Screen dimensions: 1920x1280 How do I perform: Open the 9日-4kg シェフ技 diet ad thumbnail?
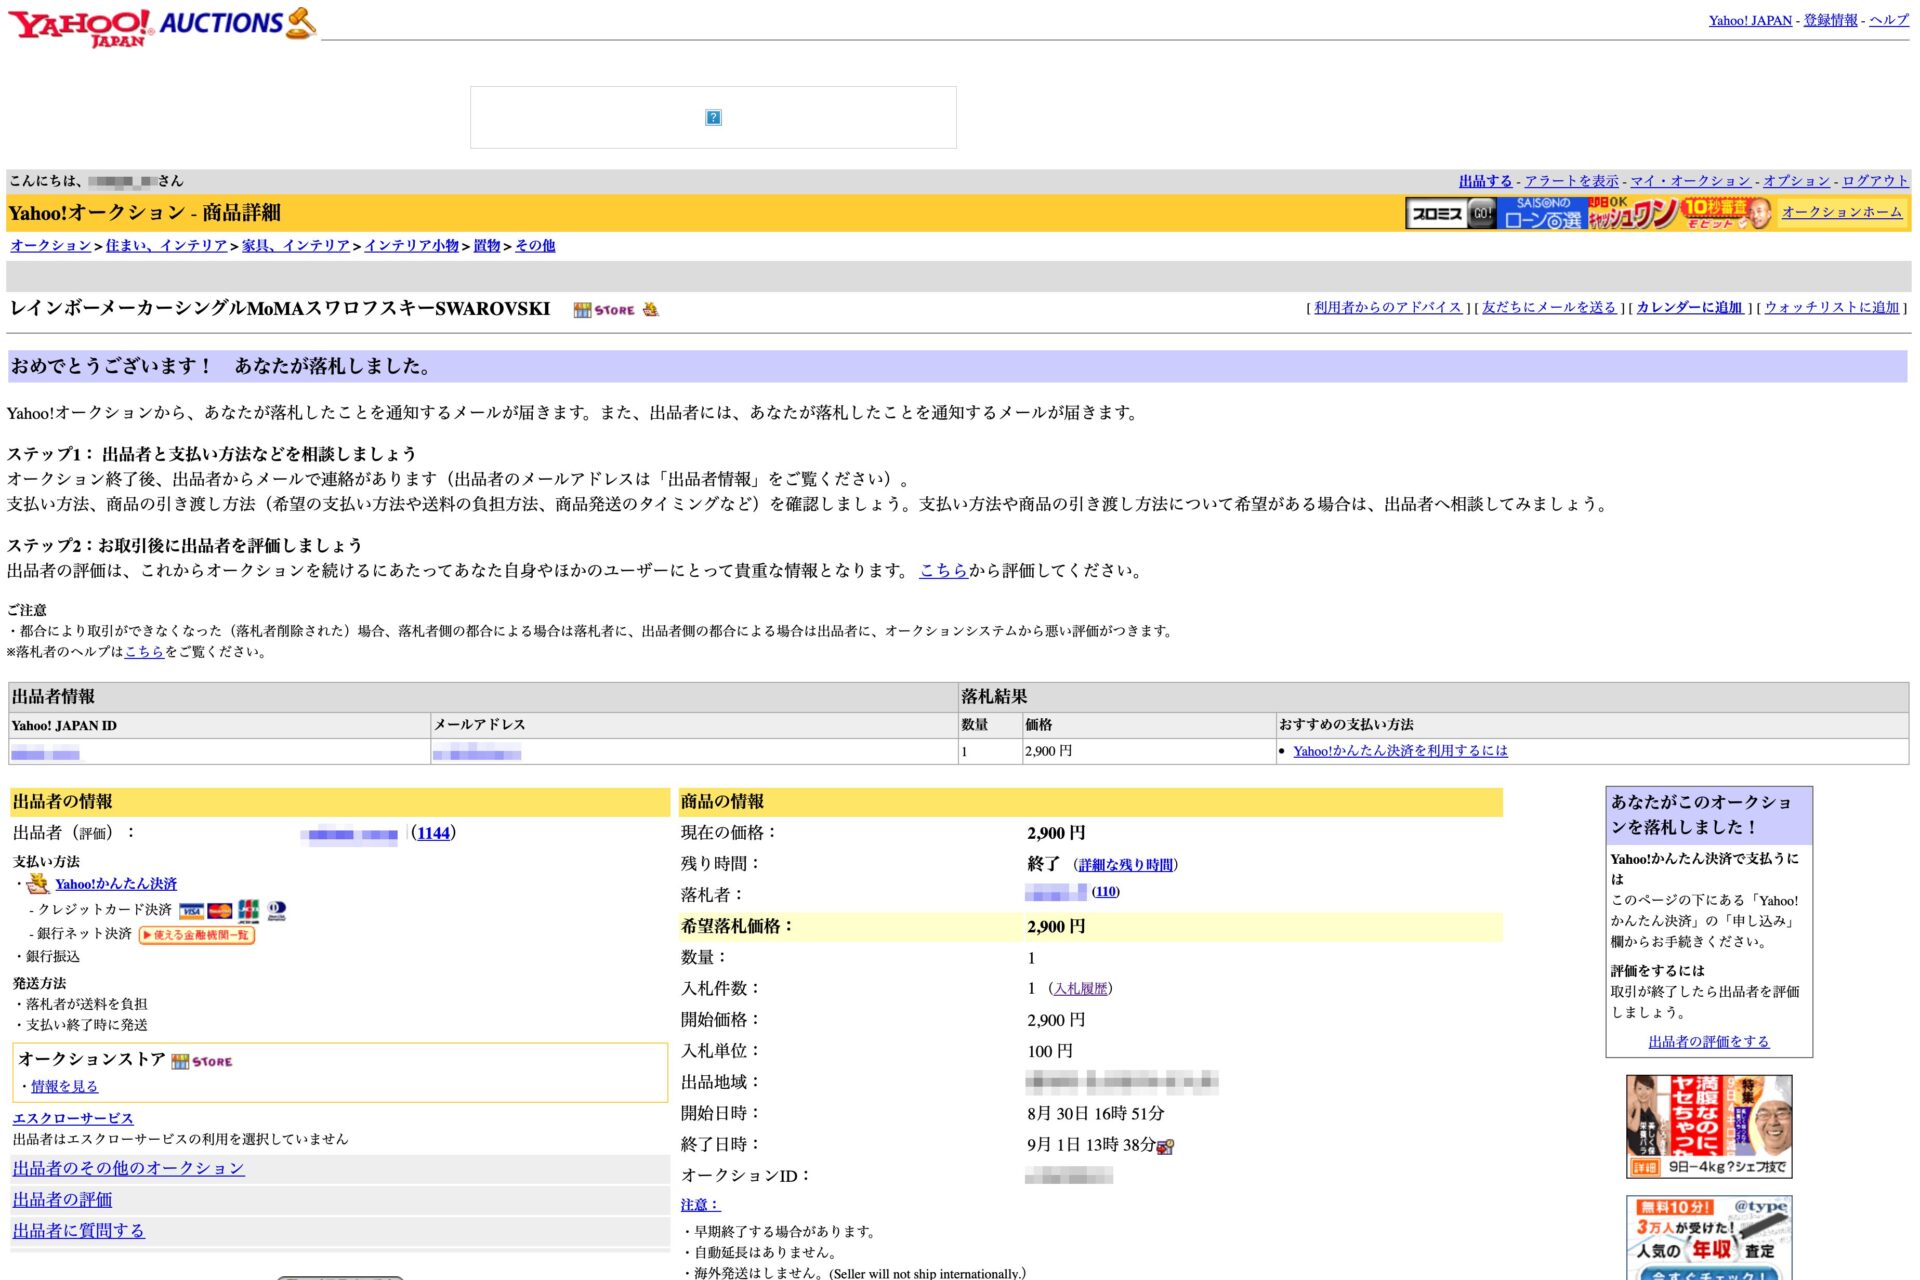[1709, 1127]
